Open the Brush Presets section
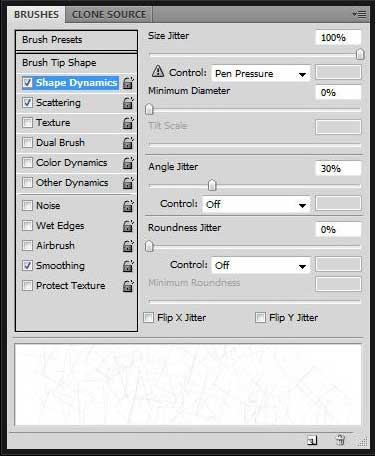The image size is (375, 456). pyautogui.click(x=76, y=40)
